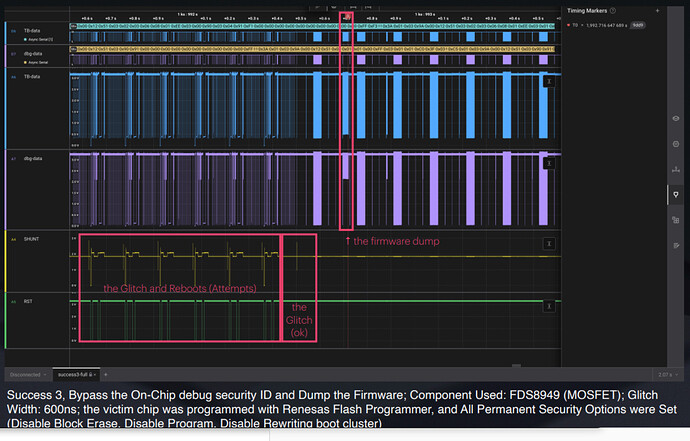
Task: Click the yellow decoded serial data bar for dbg-data
Action: tap(312, 49)
